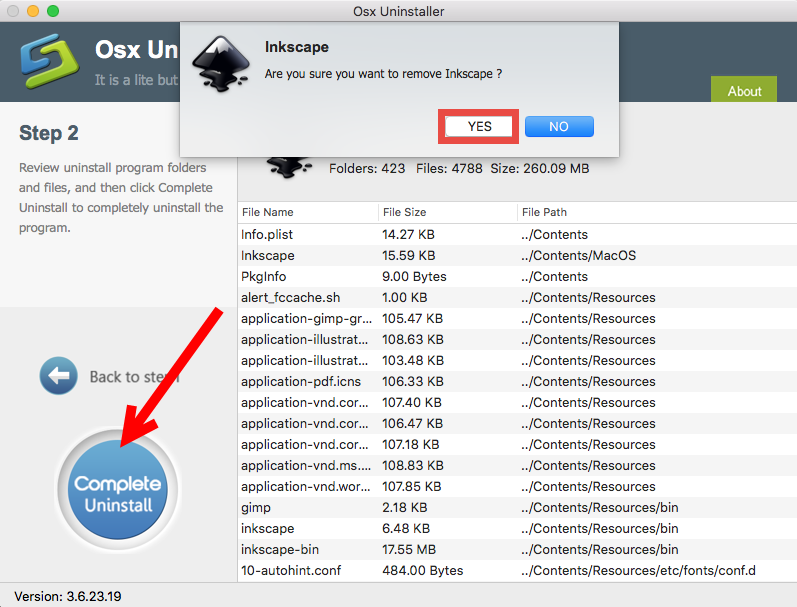This screenshot has width=797, height=607.
Task: Click the Inkscape icon beside folder stats
Action: pyautogui.click(x=289, y=167)
